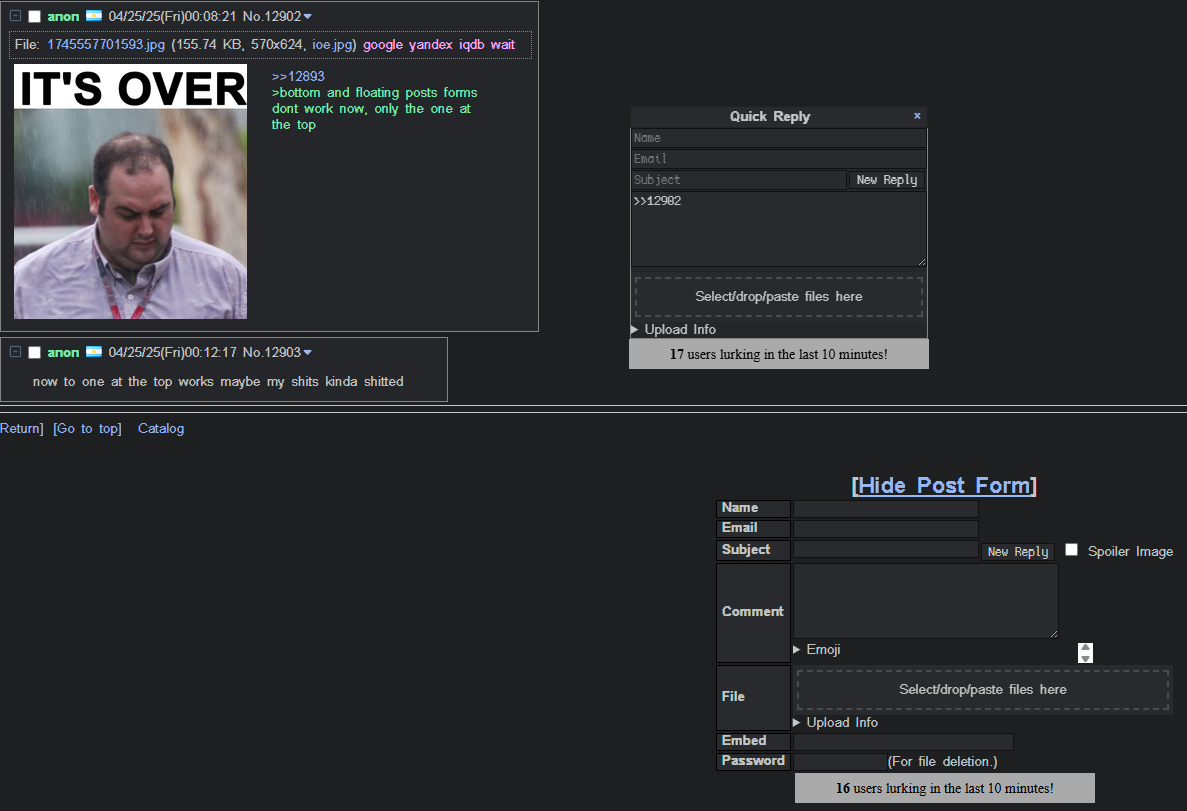Tick the checkbox for post 12903
This screenshot has height=811, width=1187.
click(35, 353)
